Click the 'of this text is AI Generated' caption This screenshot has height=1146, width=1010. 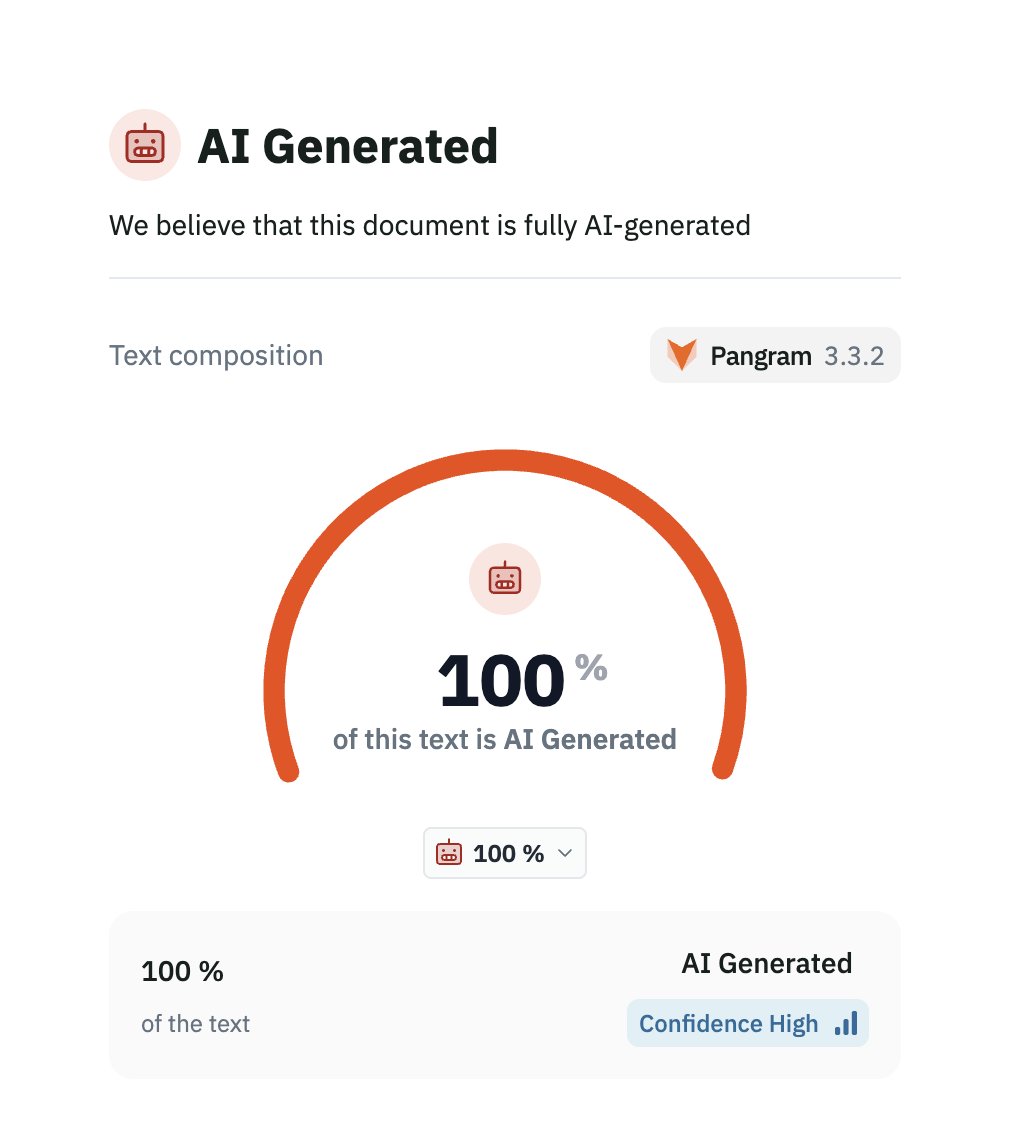pos(504,740)
